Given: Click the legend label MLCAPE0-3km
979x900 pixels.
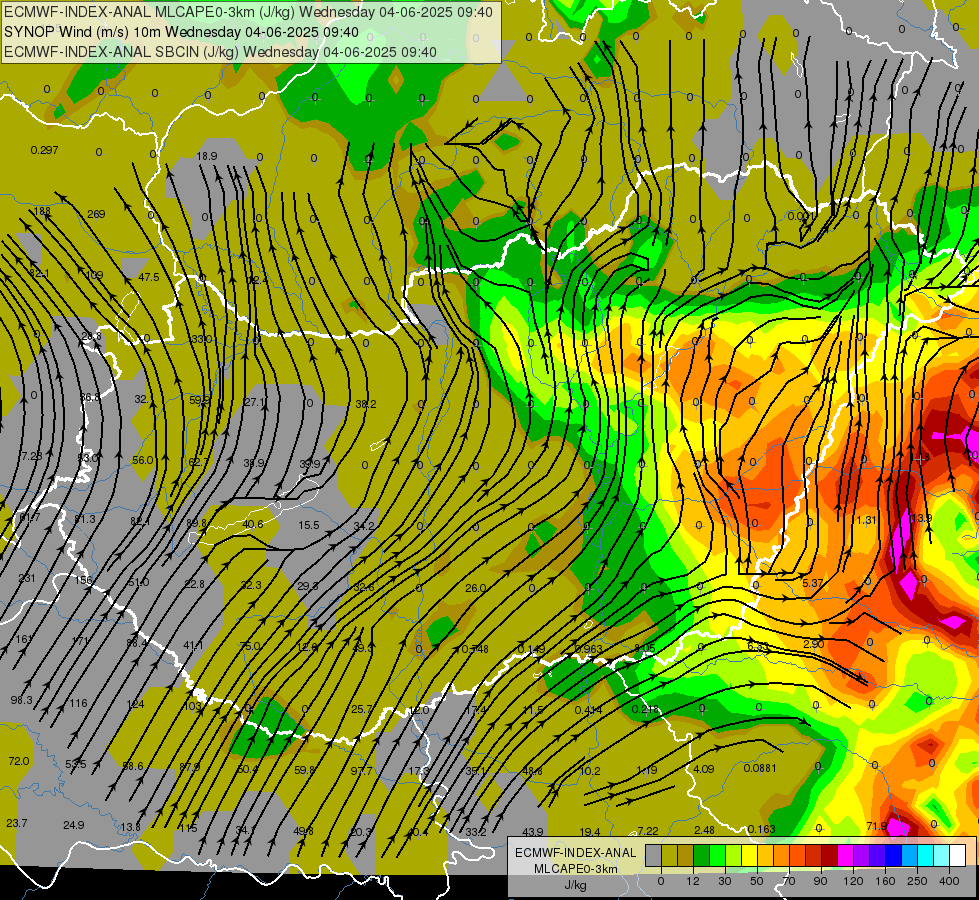Looking at the screenshot, I should 575,869.
